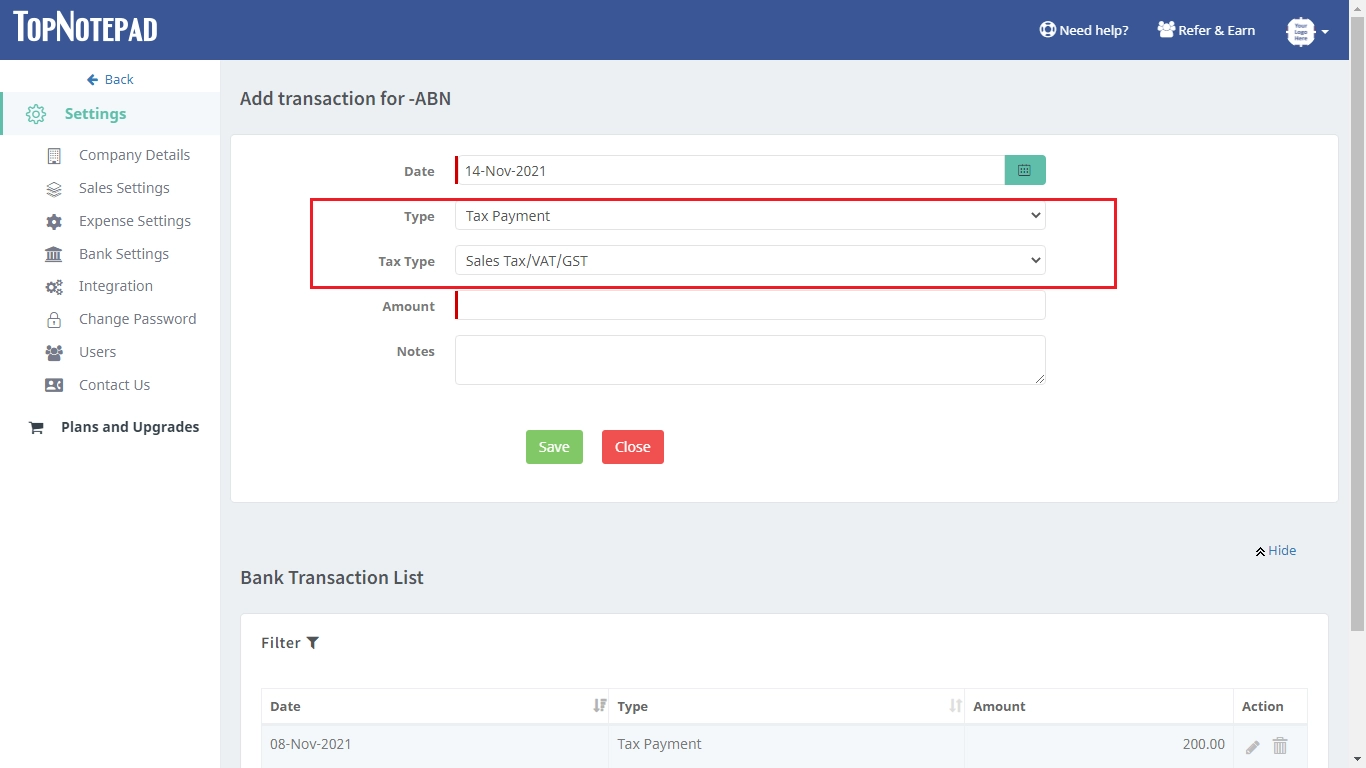
Task: Open the Need help lifebuoy icon
Action: (x=1047, y=30)
